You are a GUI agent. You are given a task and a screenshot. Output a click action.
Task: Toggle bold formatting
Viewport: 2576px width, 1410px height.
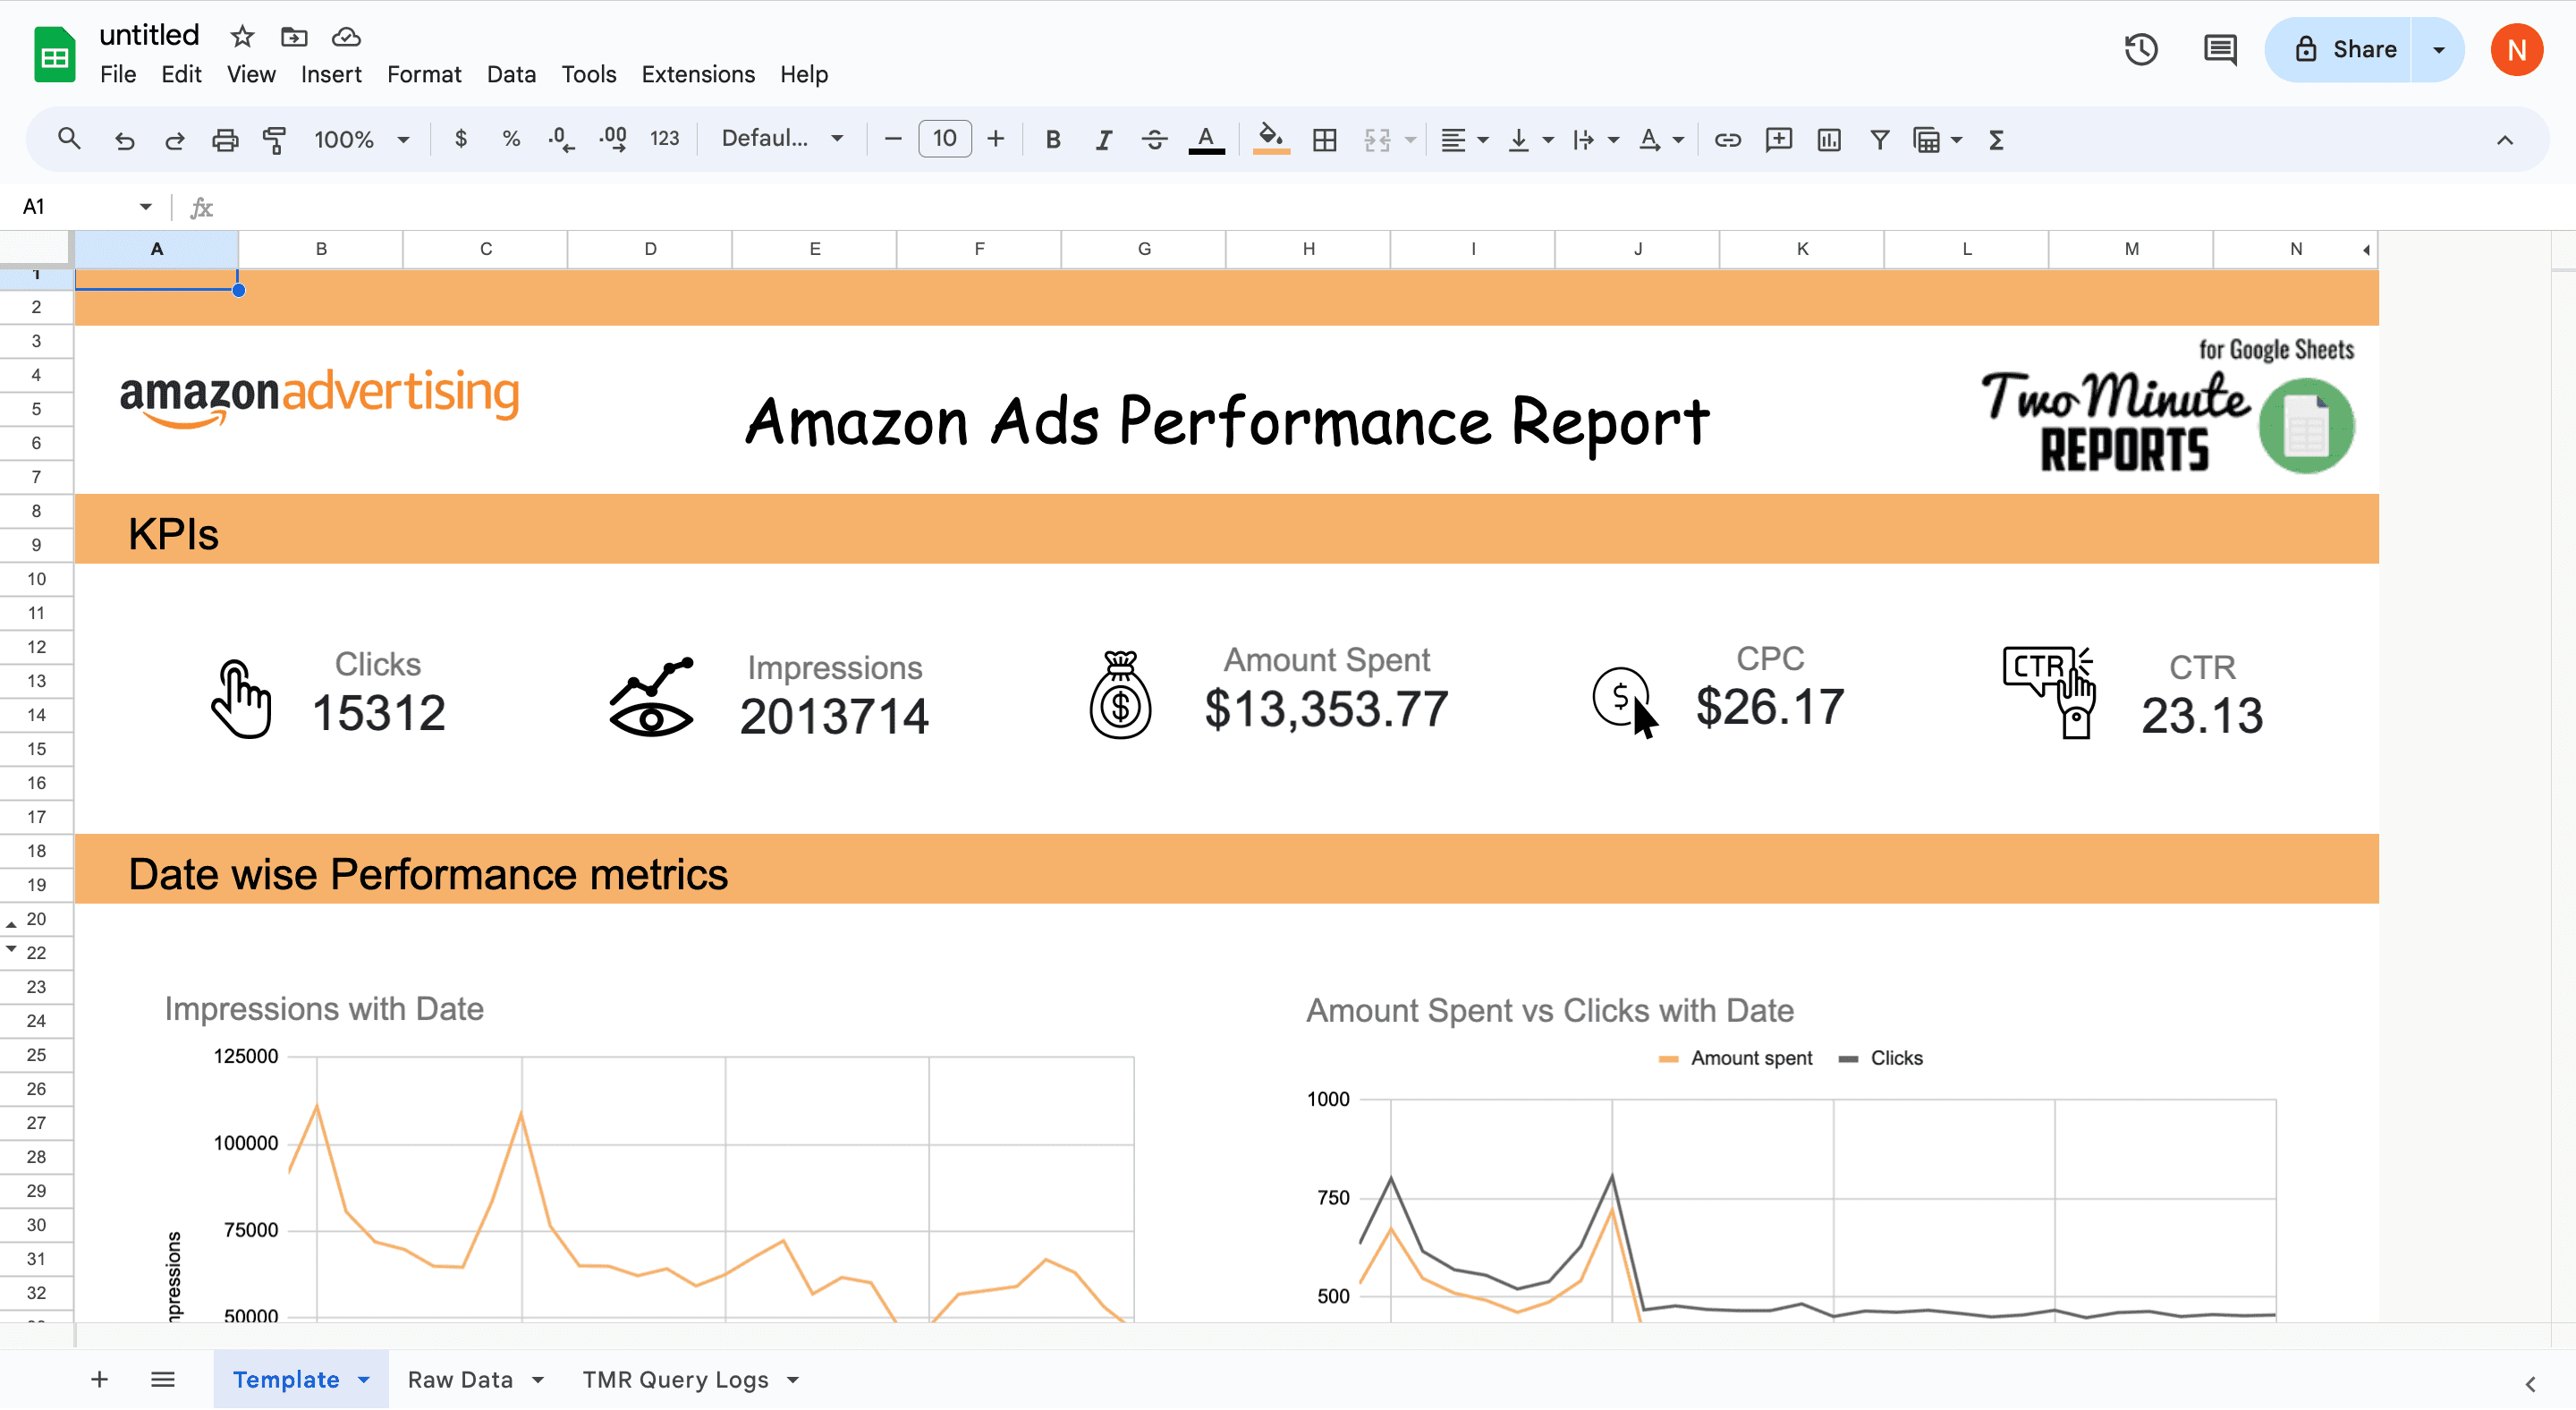point(1052,140)
